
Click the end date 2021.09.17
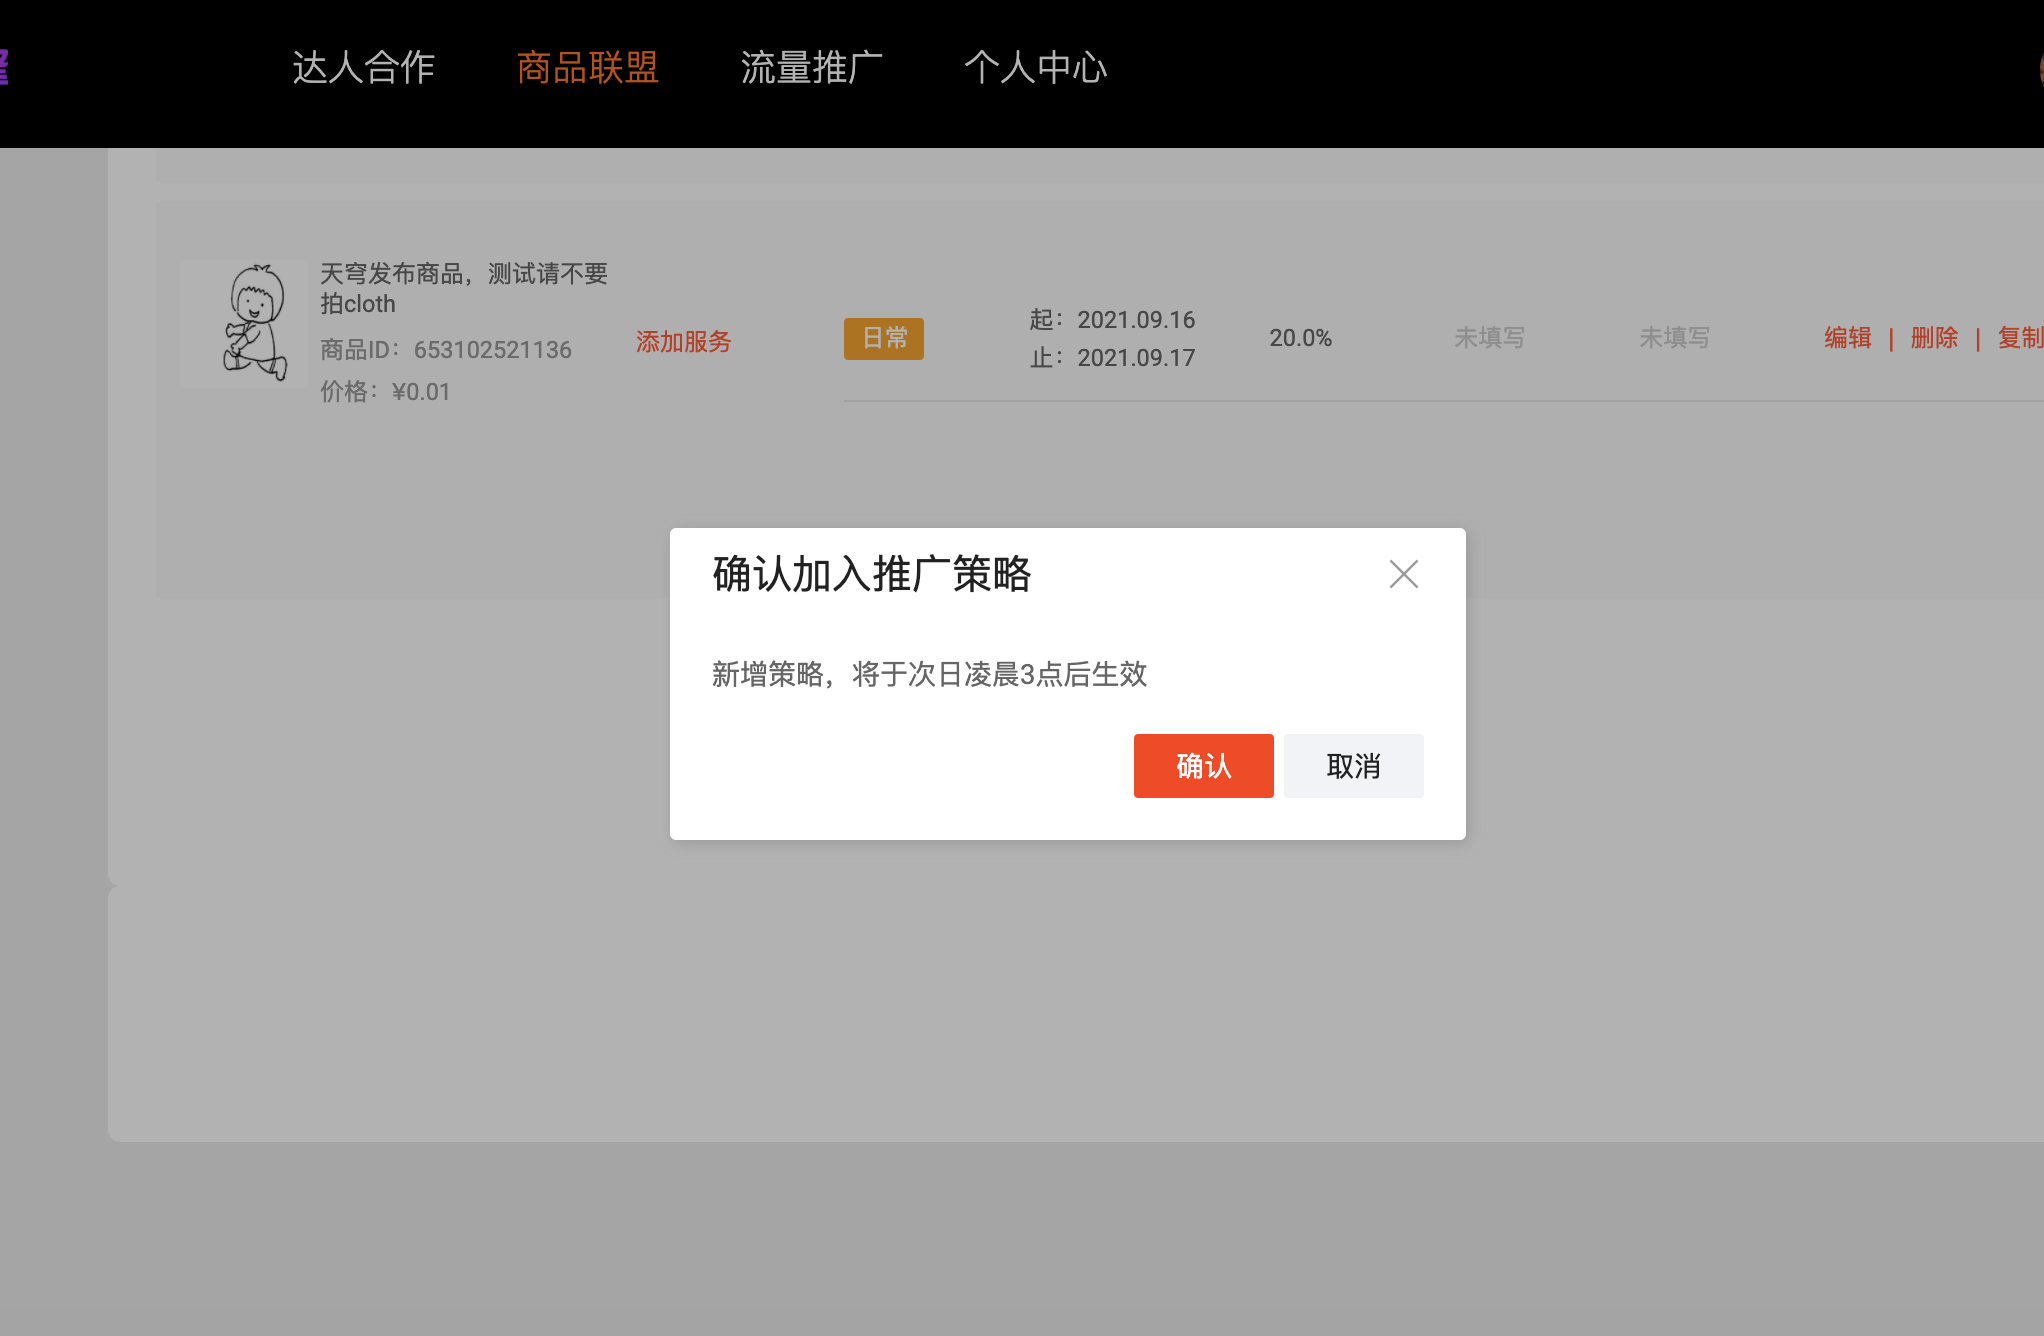coord(1136,358)
